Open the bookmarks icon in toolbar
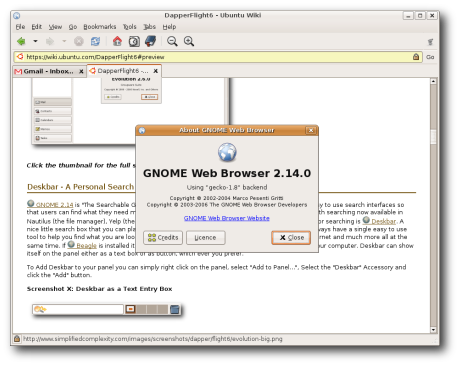The width and height of the screenshot is (460, 366). [150, 41]
